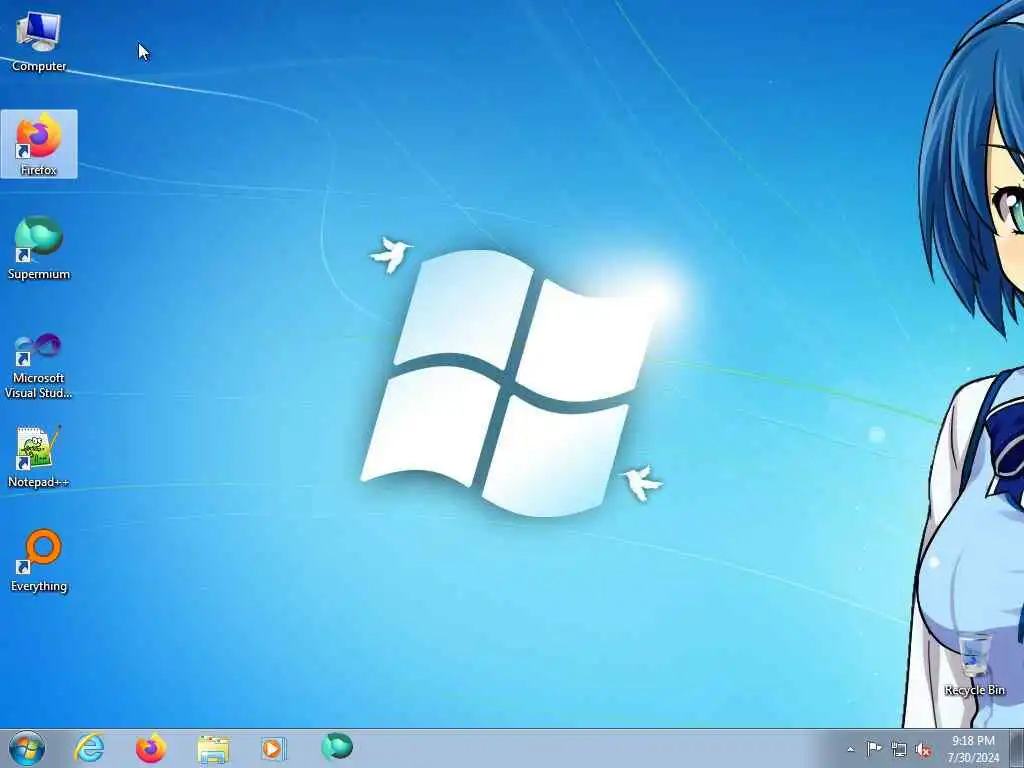Select the Firefox desktop shortcut

(x=39, y=144)
